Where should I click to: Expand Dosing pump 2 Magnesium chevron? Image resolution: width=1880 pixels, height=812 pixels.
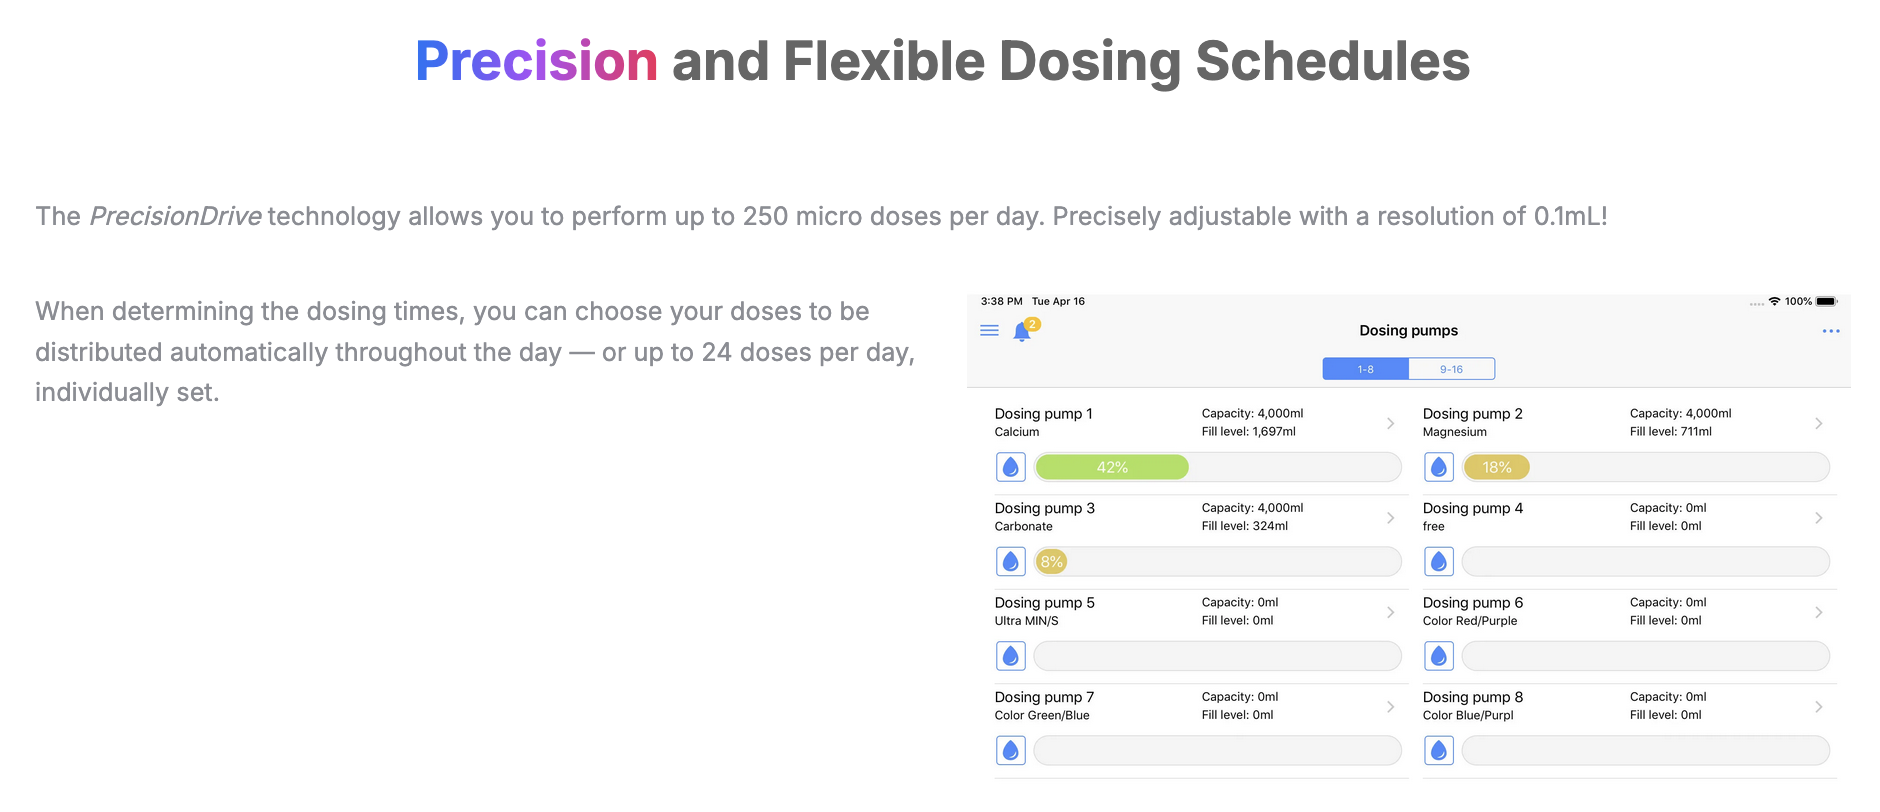tap(1818, 423)
